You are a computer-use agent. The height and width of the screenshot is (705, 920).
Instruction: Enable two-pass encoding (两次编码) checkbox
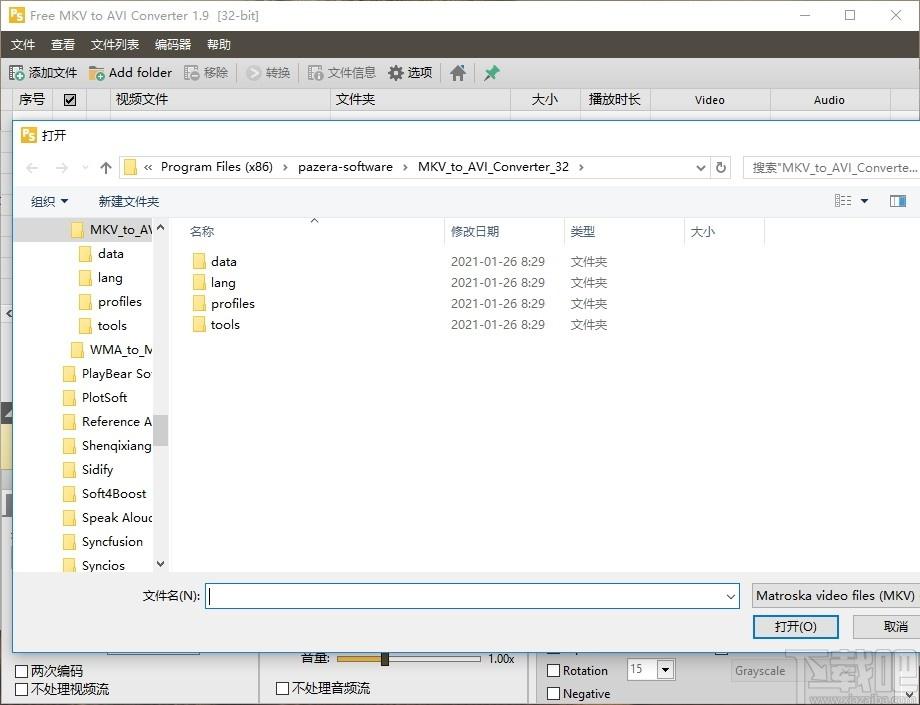21,671
